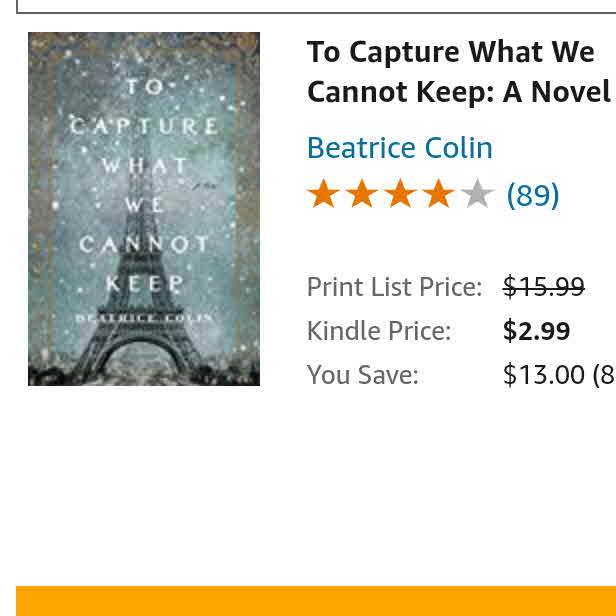
Task: Click the Kindle Price label
Action: coord(378,331)
